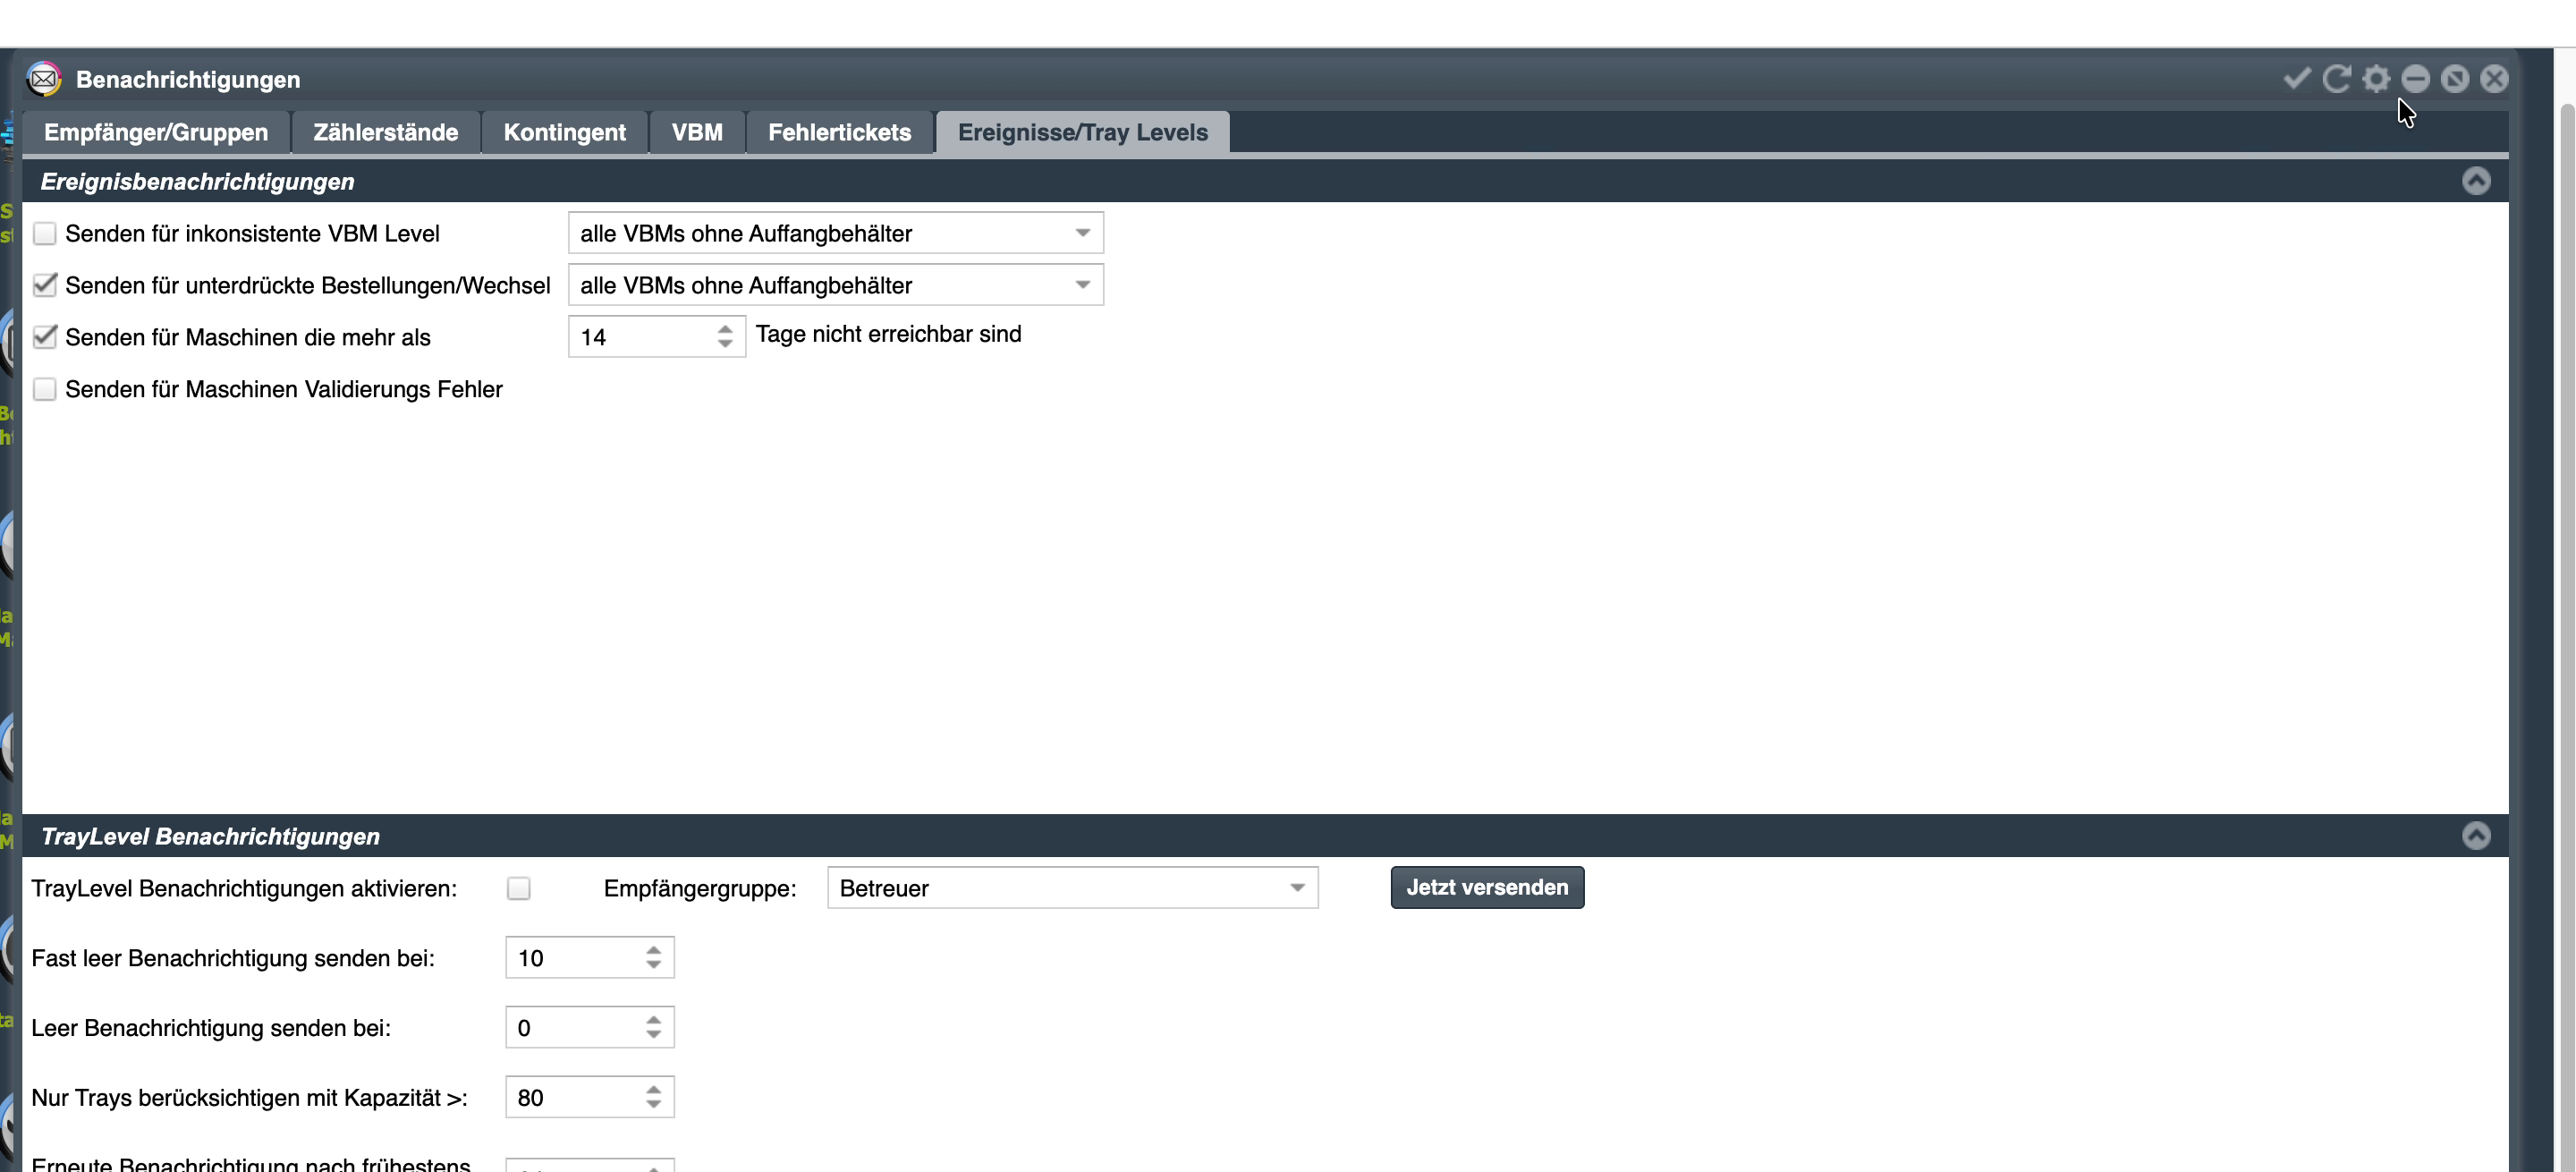Image resolution: width=2576 pixels, height=1172 pixels.
Task: Click the Fast leer Benachrichtigung value field
Action: point(590,958)
